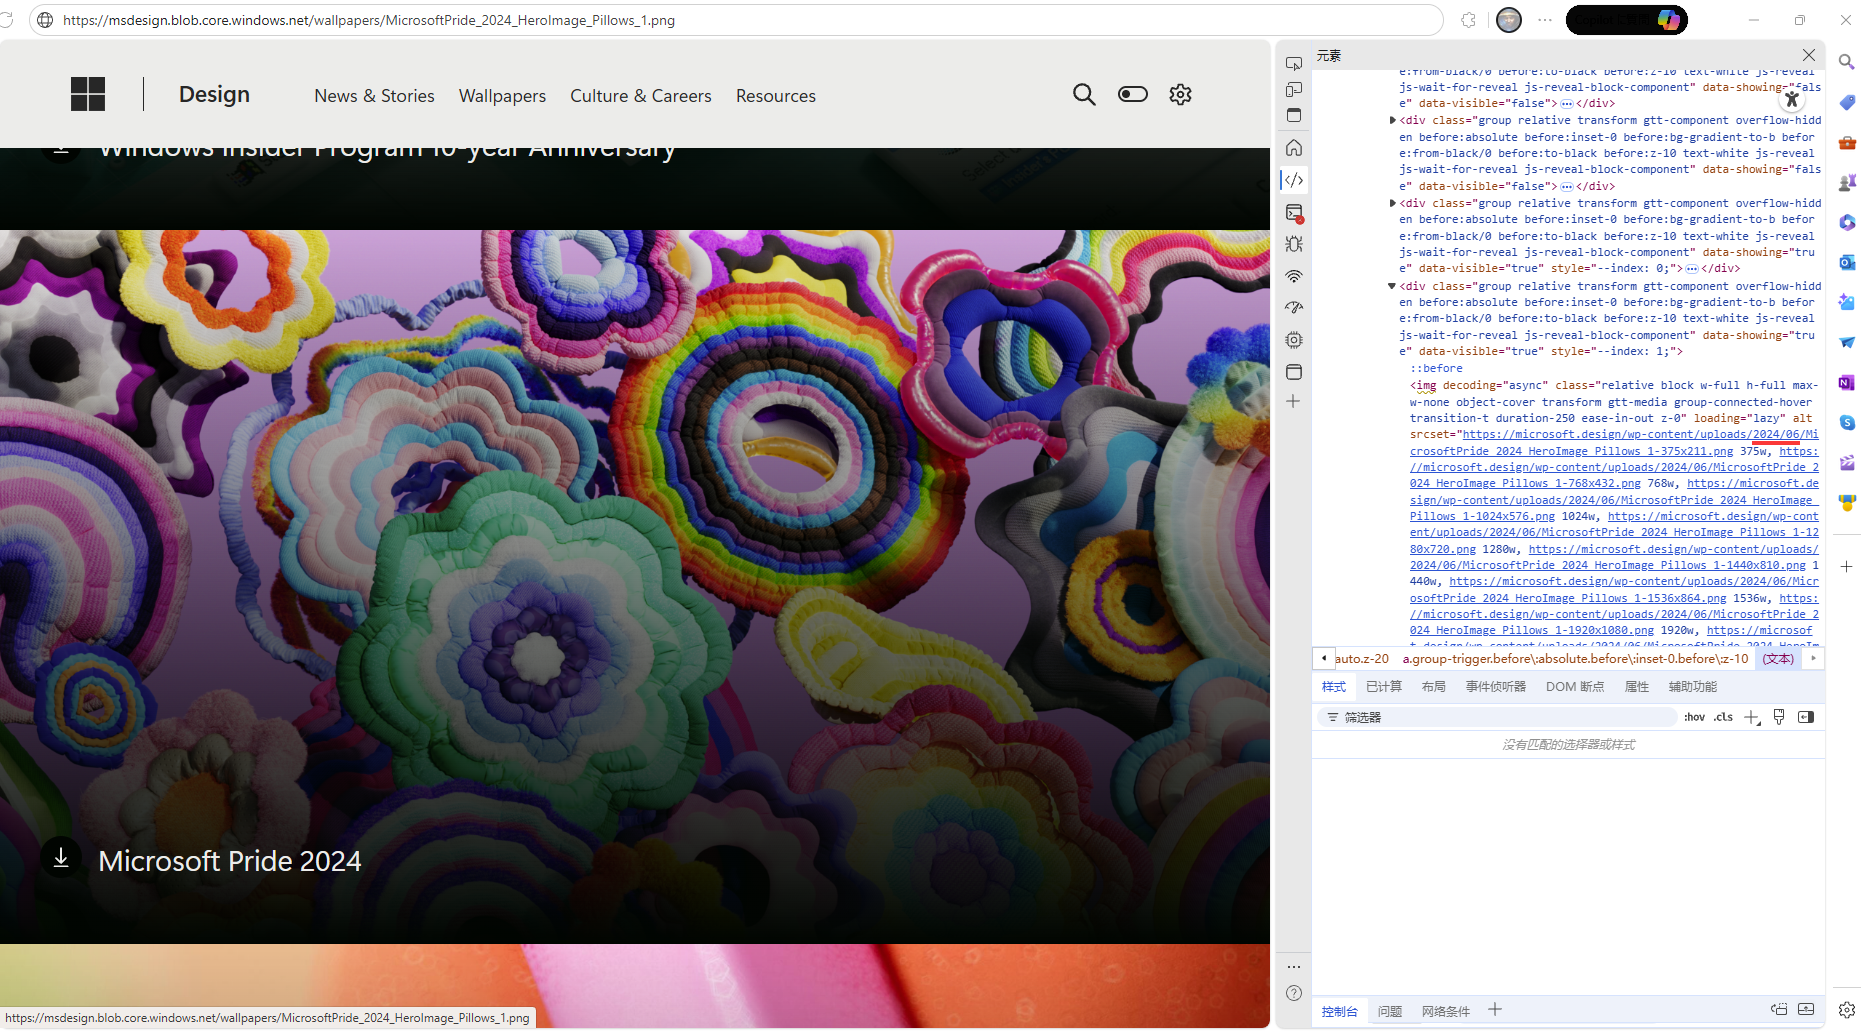Toggle dark mode switch on Design header
This screenshot has height=1032, width=1869.
[x=1133, y=95]
